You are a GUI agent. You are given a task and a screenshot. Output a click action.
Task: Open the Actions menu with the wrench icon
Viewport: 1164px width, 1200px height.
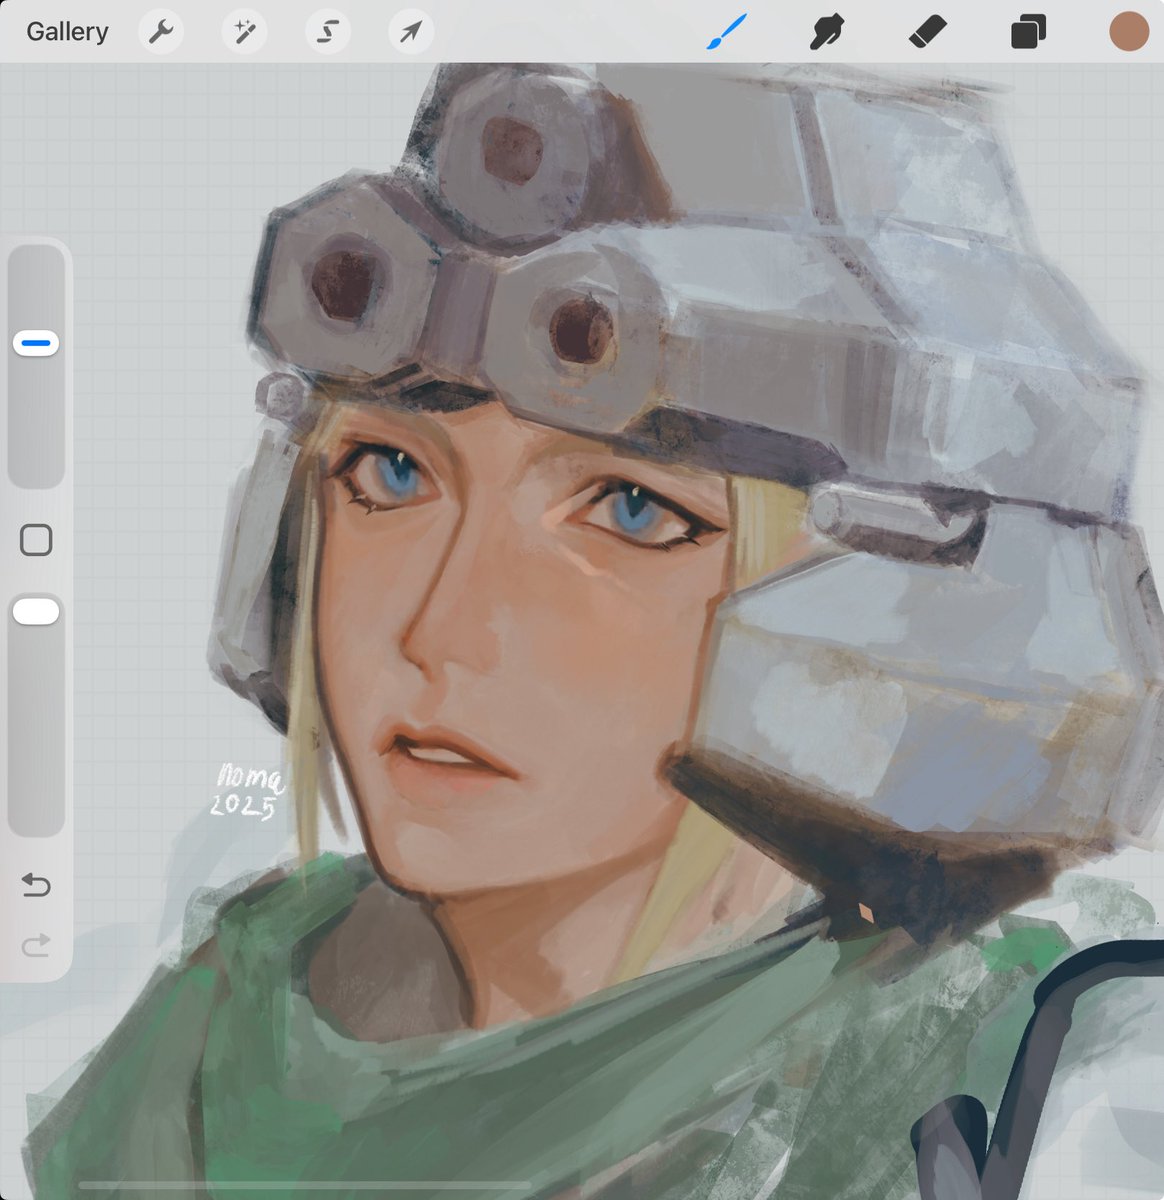160,31
